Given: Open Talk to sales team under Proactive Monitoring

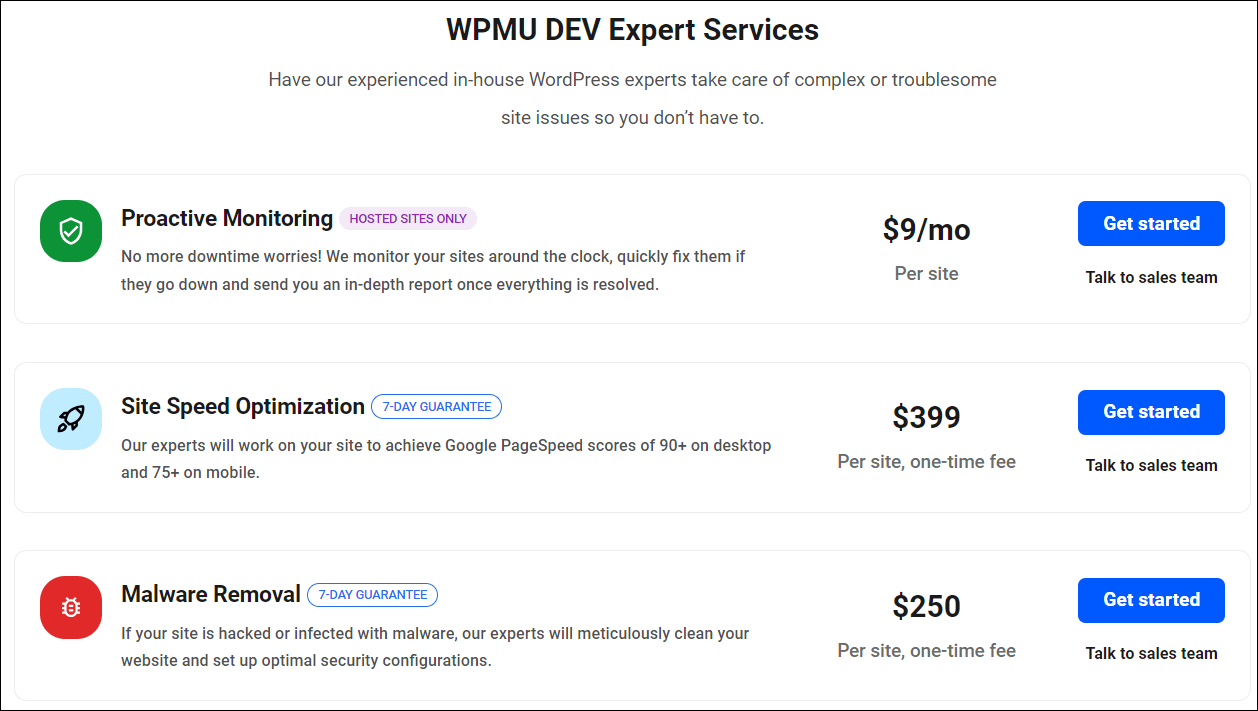Looking at the screenshot, I should (x=1151, y=277).
